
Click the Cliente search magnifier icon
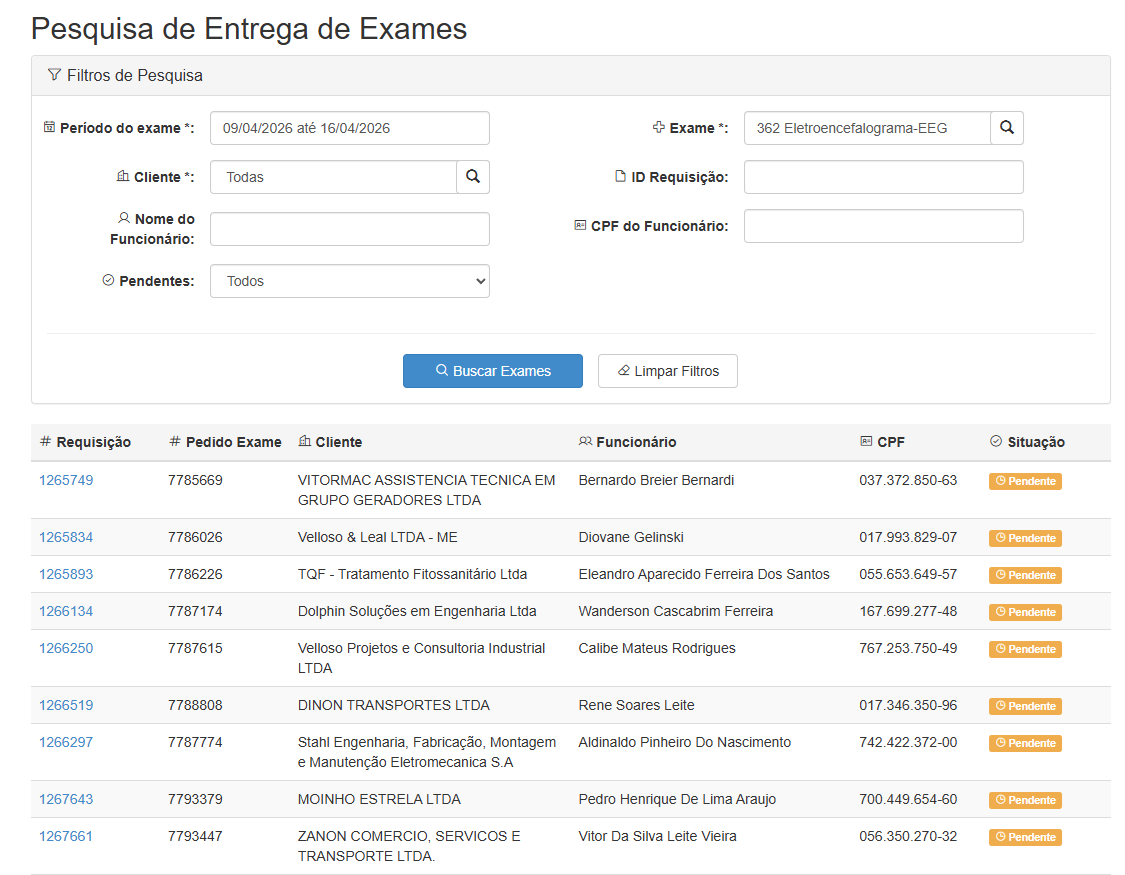point(473,176)
